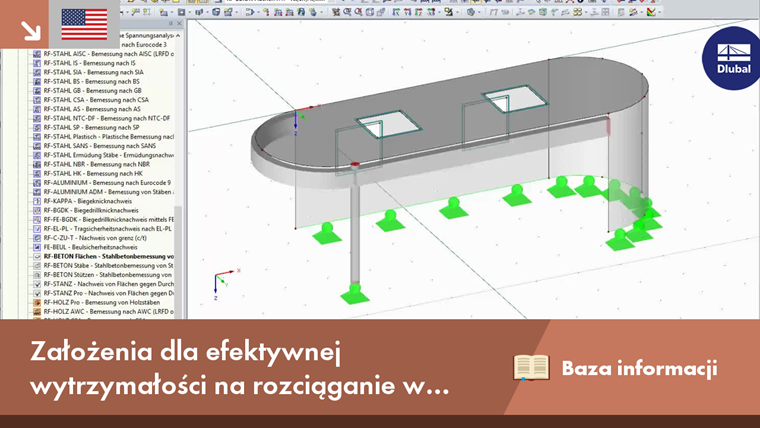Click the RF-KAPPA module icon
Viewport: 760px width, 428px height.
(37, 201)
